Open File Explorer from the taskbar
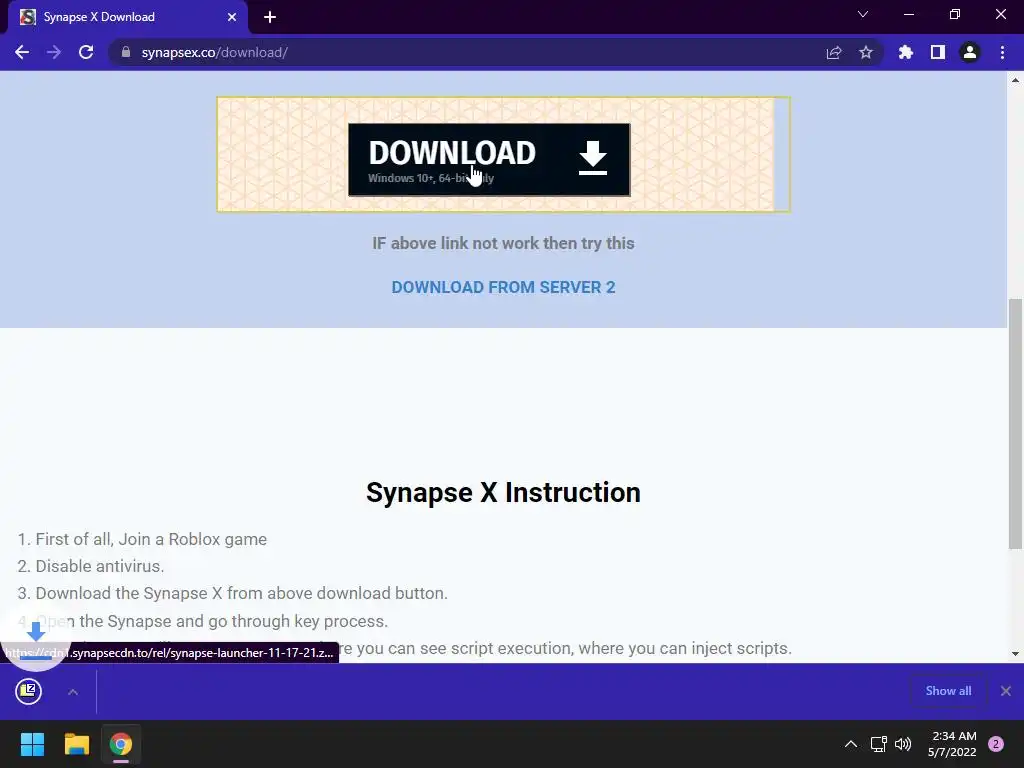The height and width of the screenshot is (768, 1024). 76,744
